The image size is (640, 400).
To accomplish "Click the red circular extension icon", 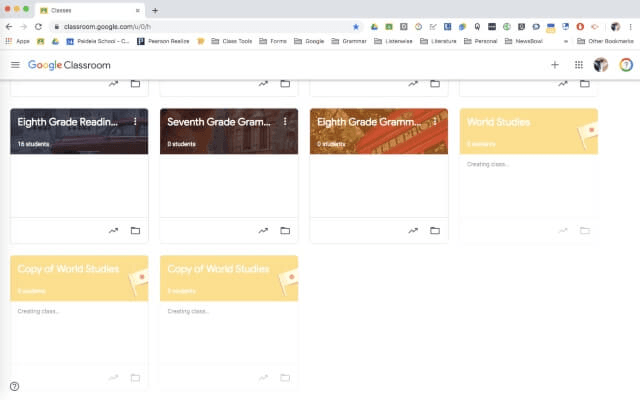I will pos(580,27).
